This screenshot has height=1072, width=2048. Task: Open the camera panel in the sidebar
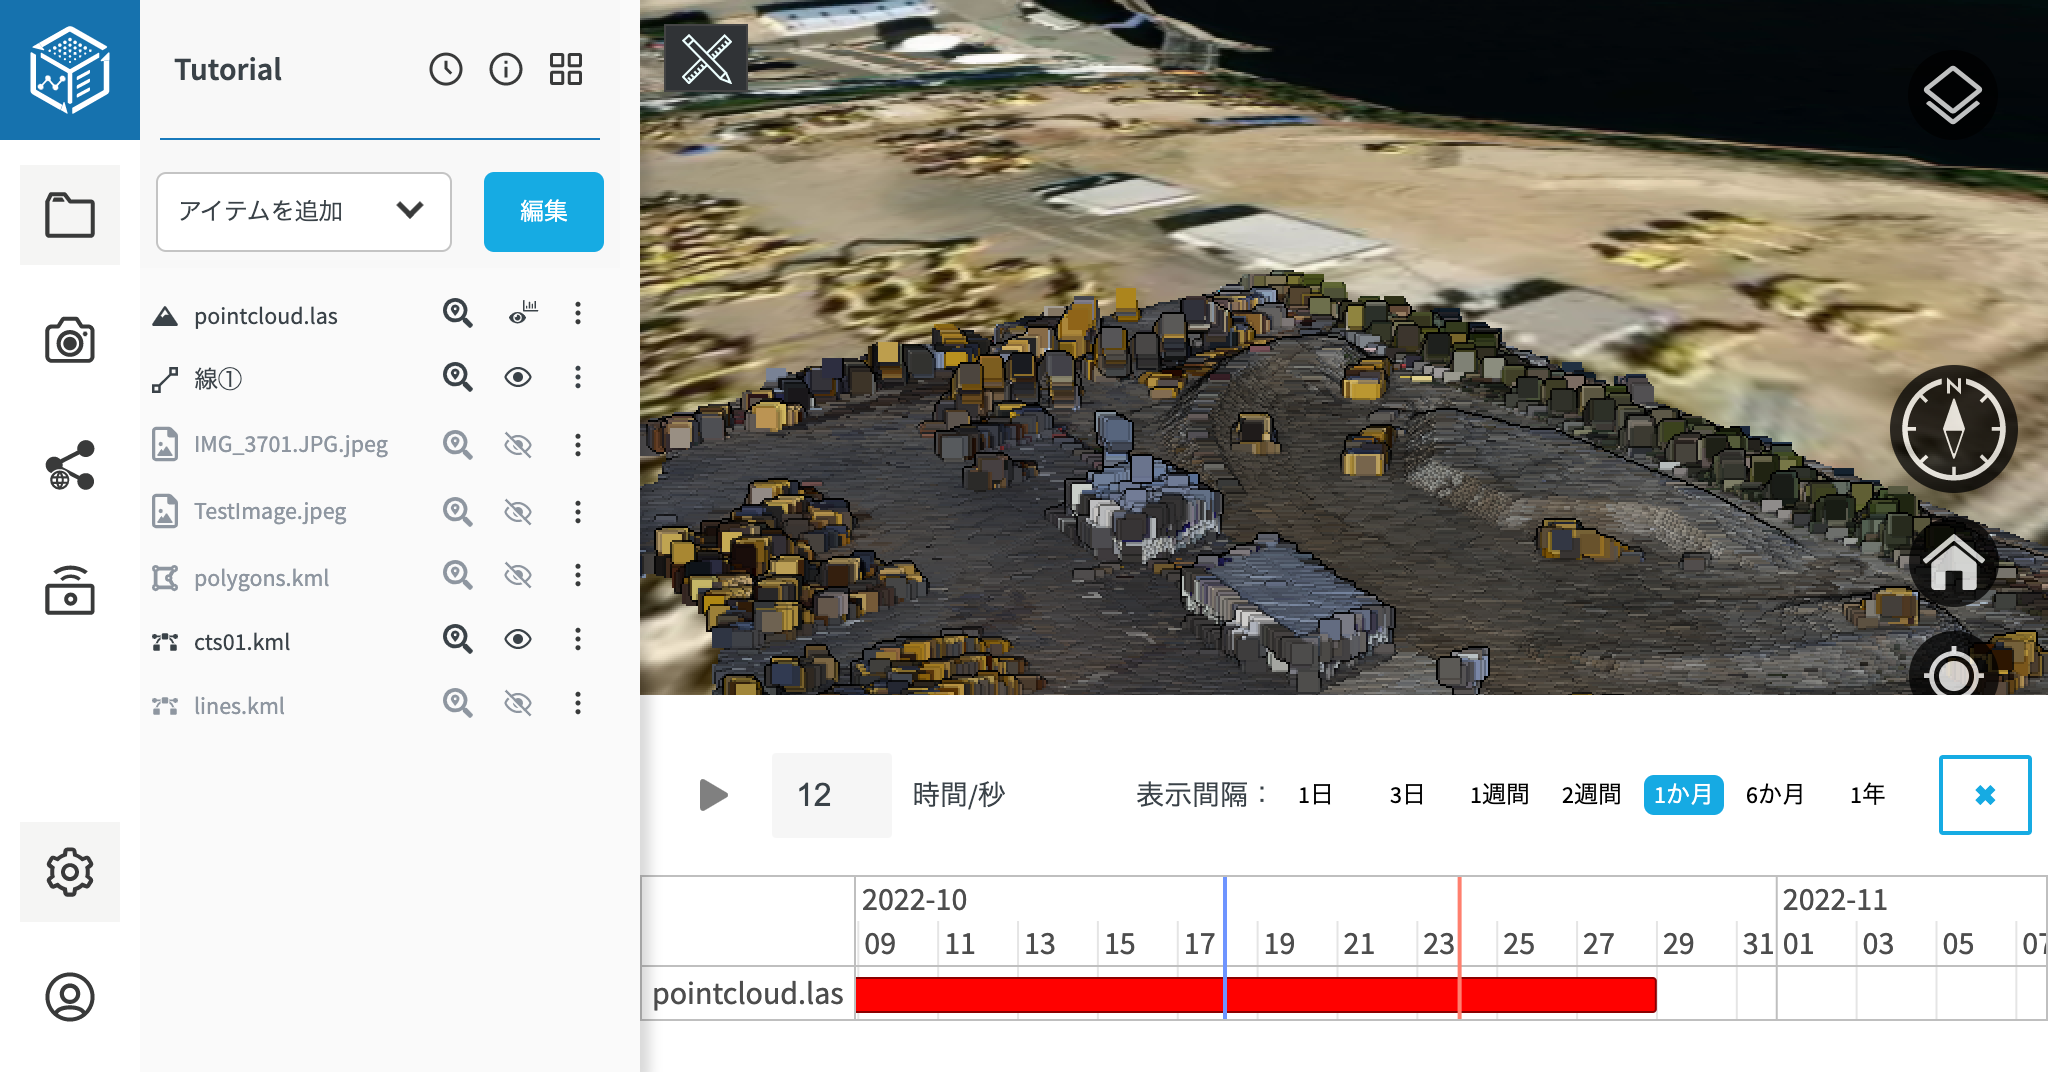click(x=70, y=341)
